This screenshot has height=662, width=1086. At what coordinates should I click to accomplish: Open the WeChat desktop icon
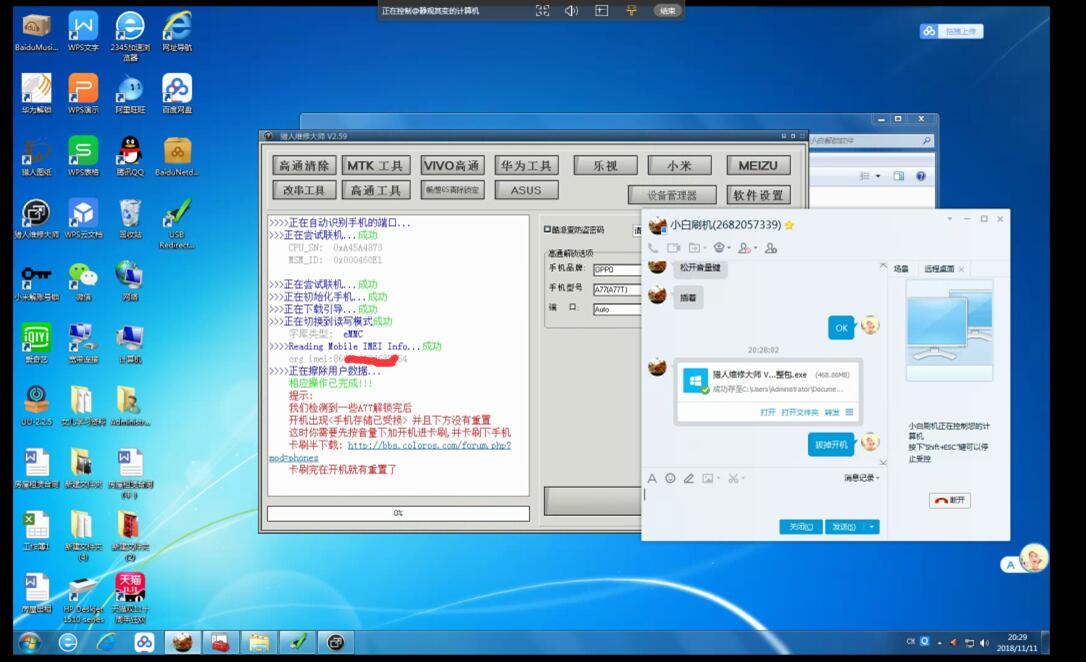[83, 281]
